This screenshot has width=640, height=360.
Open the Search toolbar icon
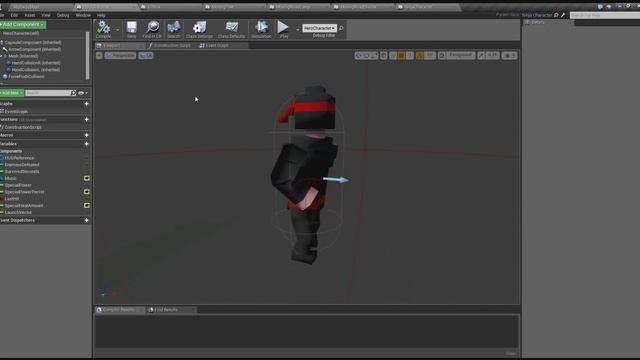click(x=173, y=29)
